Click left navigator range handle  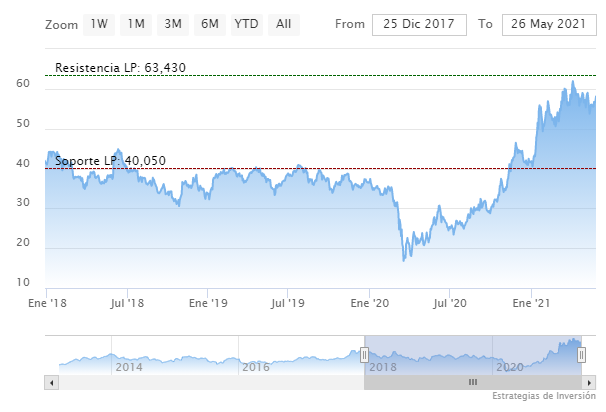coord(364,355)
